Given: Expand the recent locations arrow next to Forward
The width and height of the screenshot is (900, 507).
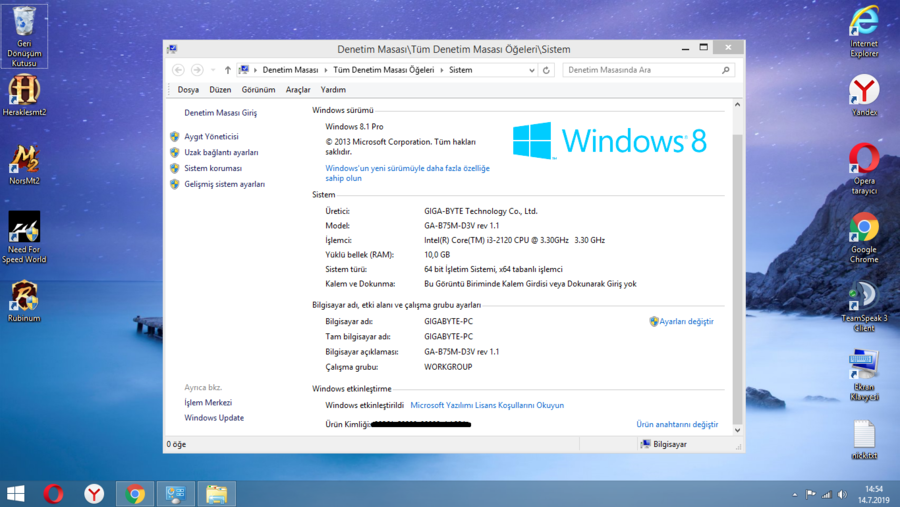Looking at the screenshot, I should 213,70.
